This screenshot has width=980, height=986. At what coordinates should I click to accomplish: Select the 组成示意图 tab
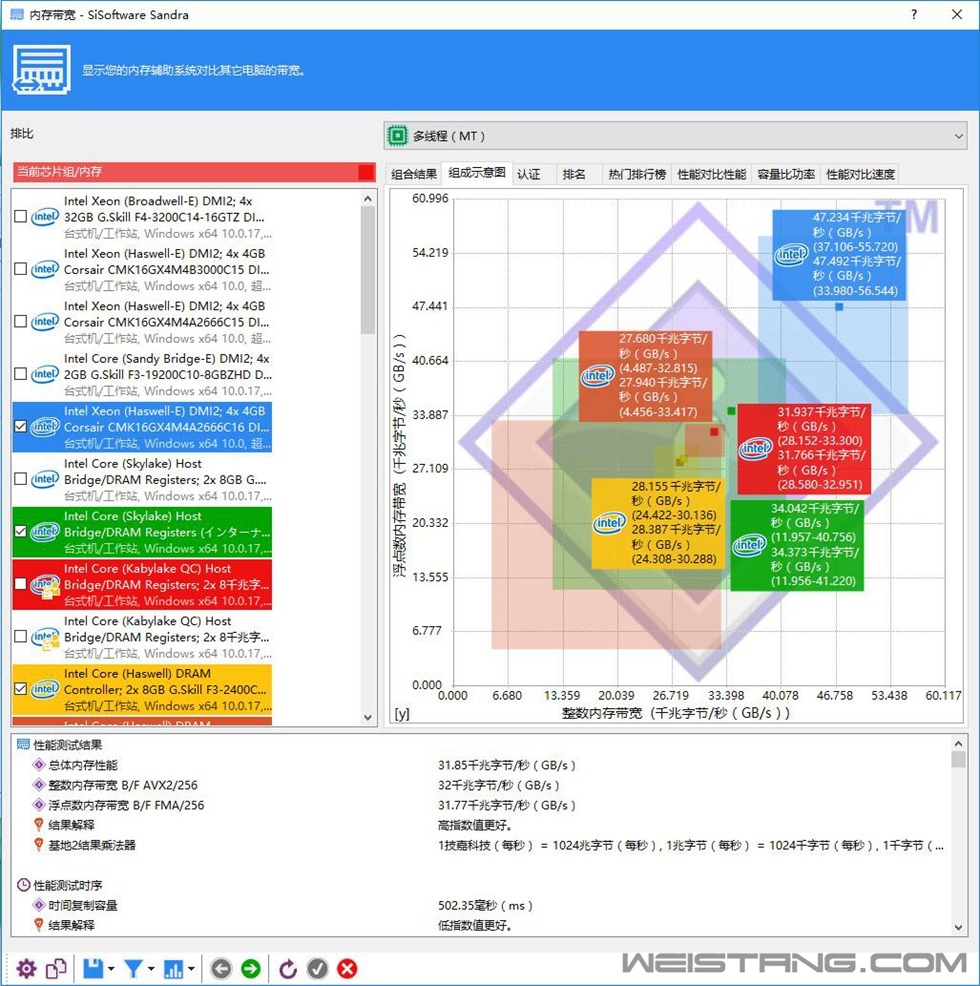pos(477,173)
